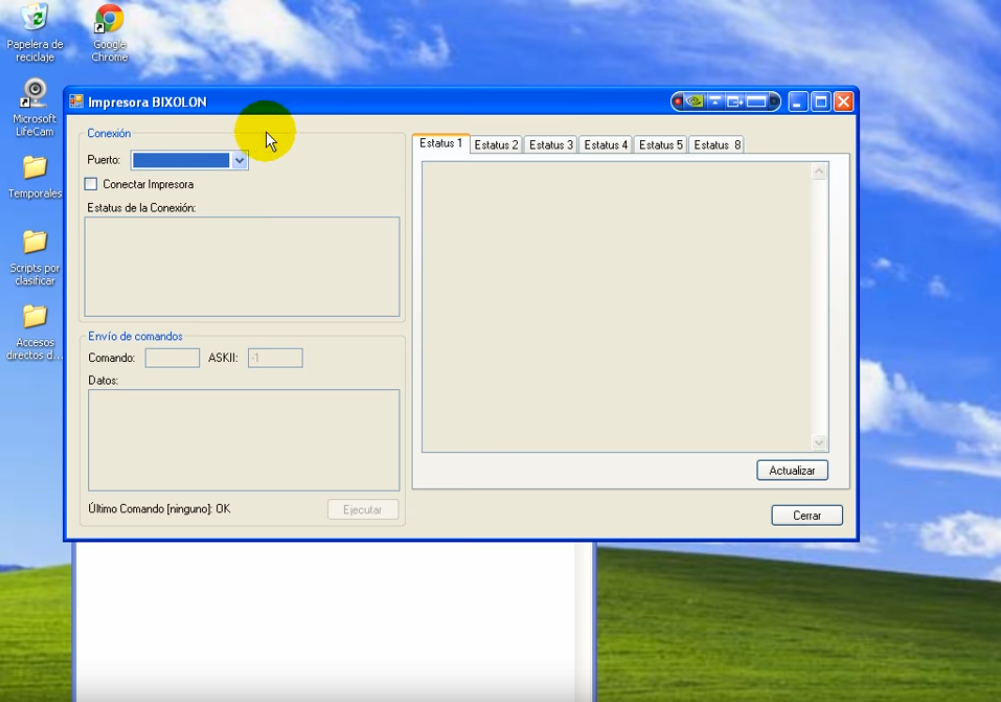Viewport: 1001px width, 702px height.
Task: Click the Envío de comandos group label
Action: (135, 336)
